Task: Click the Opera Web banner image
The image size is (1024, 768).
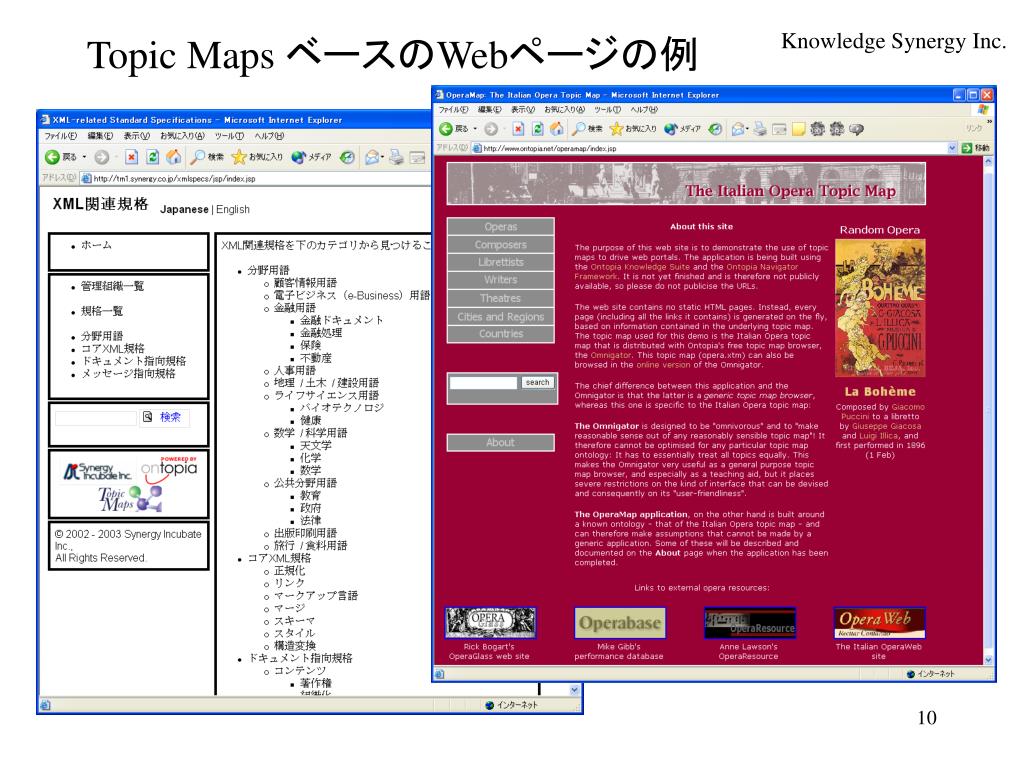Action: pos(879,623)
